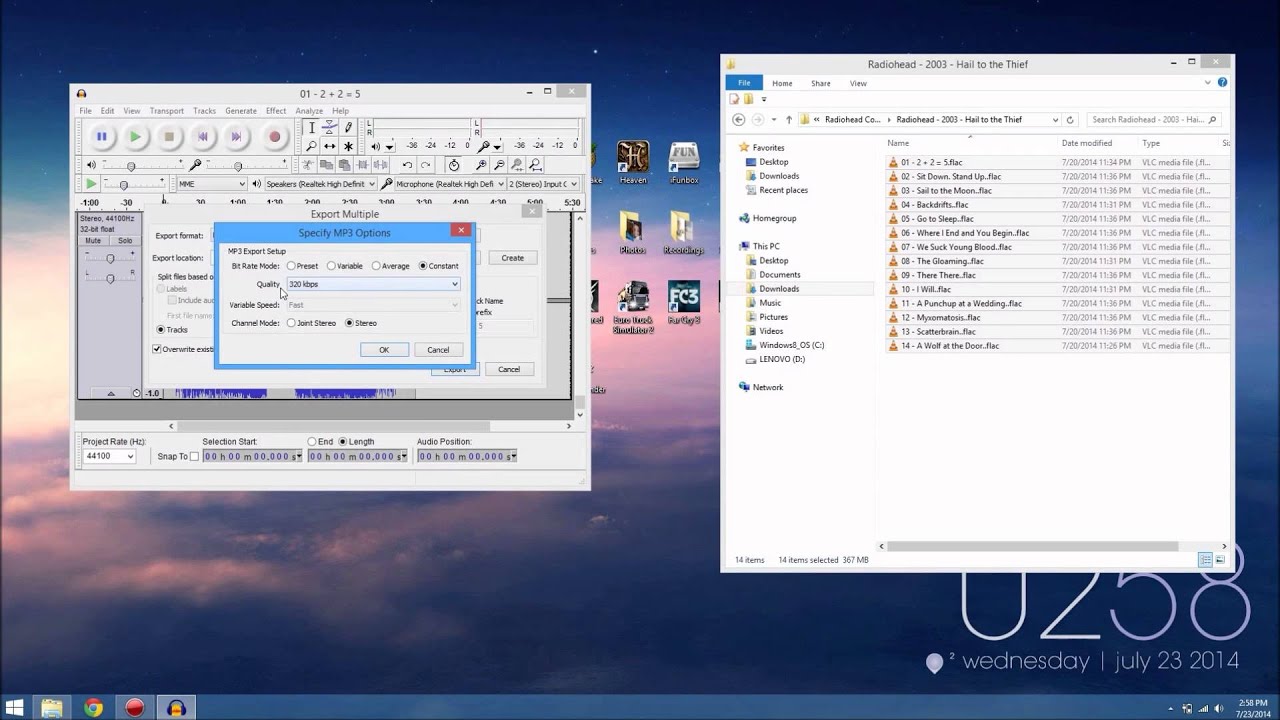Viewport: 1280px width, 720px height.
Task: Open the output meter dropdown arrow
Action: (x=390, y=148)
